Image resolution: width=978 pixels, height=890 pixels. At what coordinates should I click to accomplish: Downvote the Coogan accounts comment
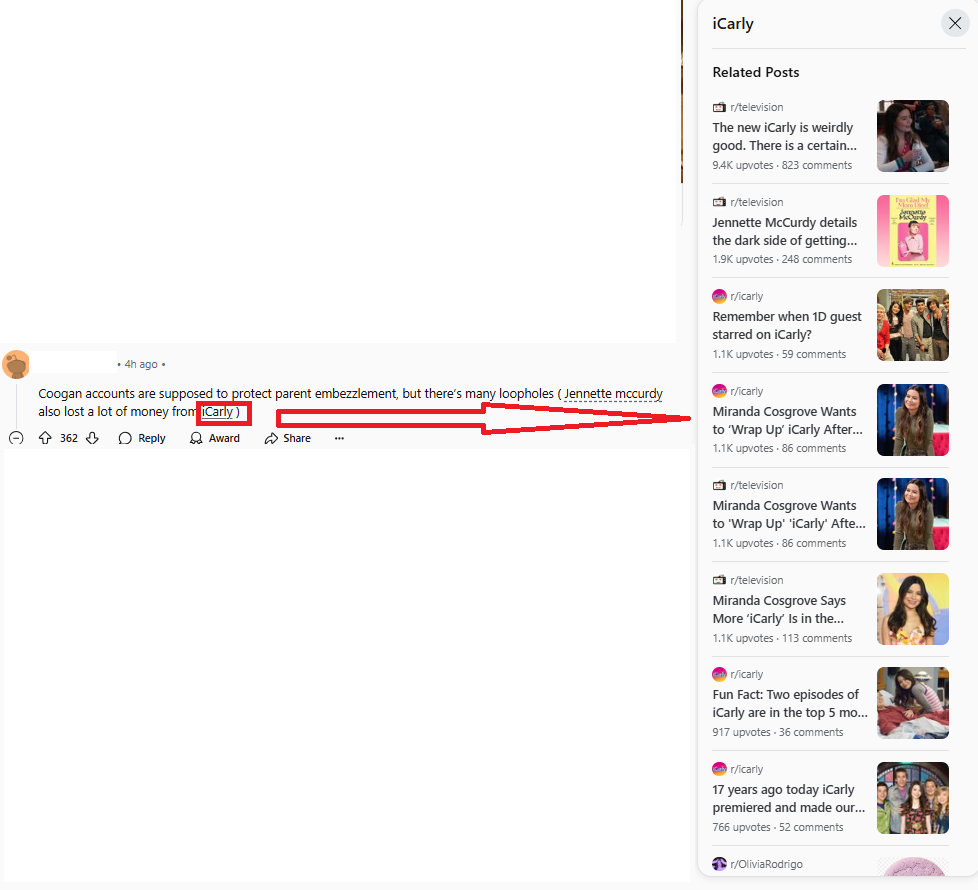click(92, 438)
